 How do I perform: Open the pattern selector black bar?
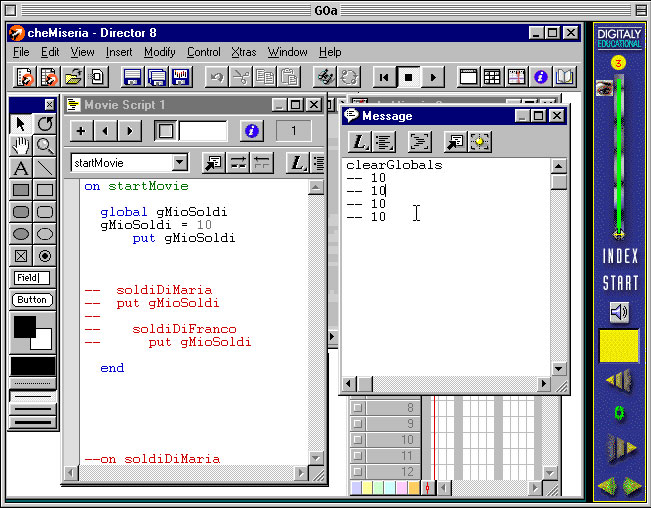[33, 366]
